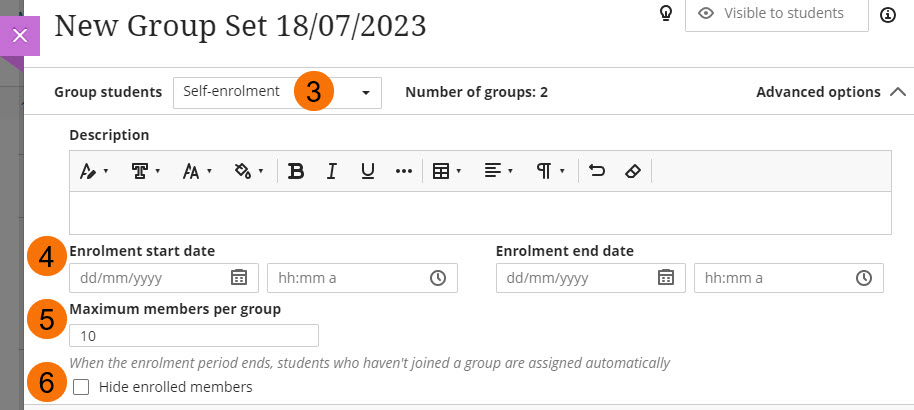This screenshot has width=914, height=410.
Task: Open the Self-enrolment group students dropdown
Action: [x=277, y=93]
